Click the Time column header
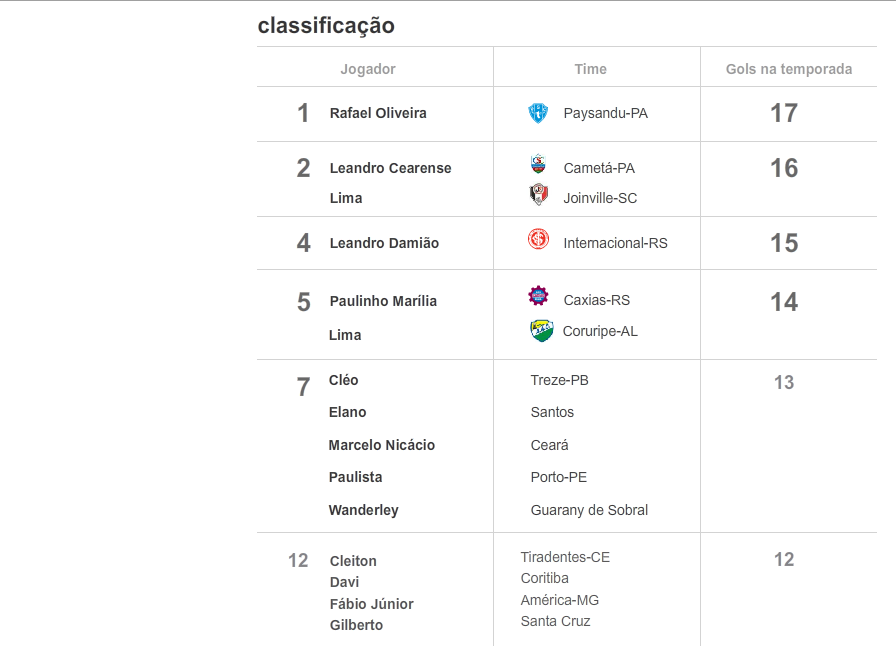 pos(590,69)
